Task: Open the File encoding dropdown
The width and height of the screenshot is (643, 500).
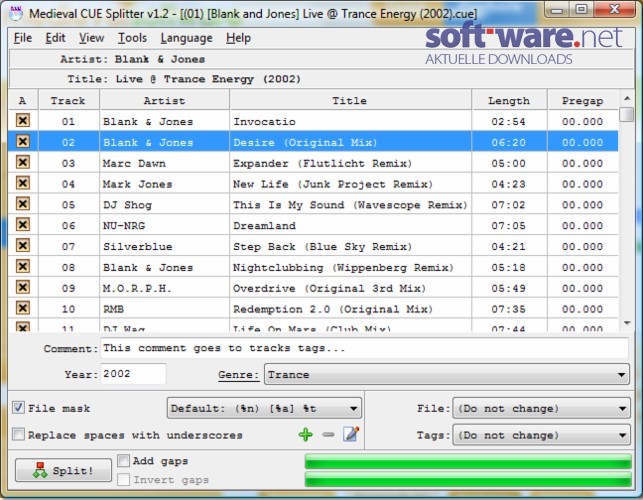Action: coord(541,408)
